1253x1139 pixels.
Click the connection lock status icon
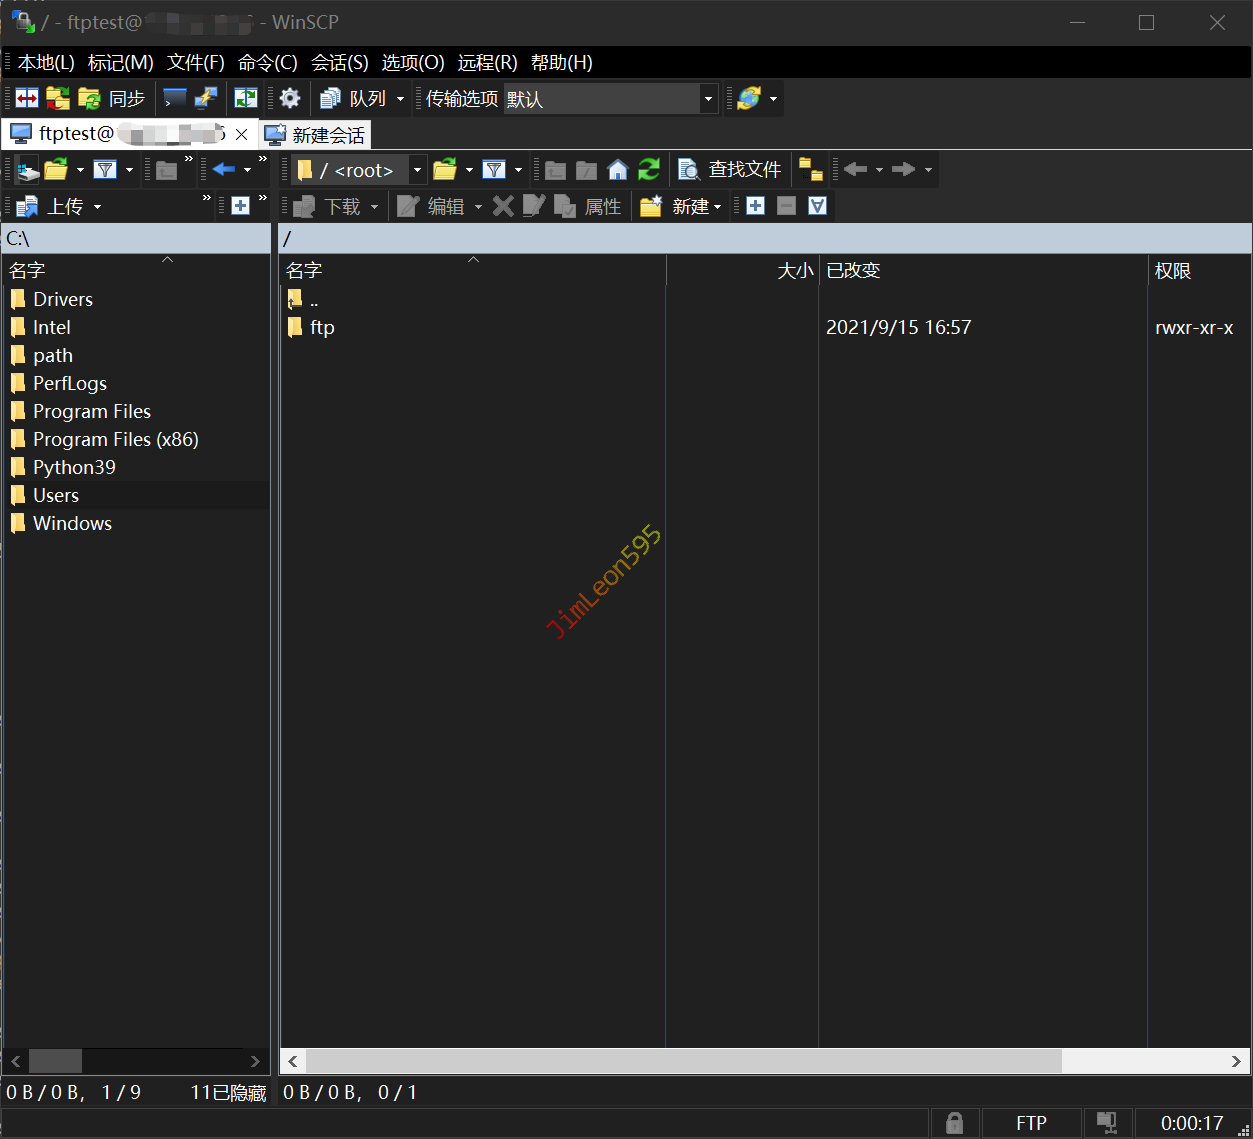coord(954,1123)
